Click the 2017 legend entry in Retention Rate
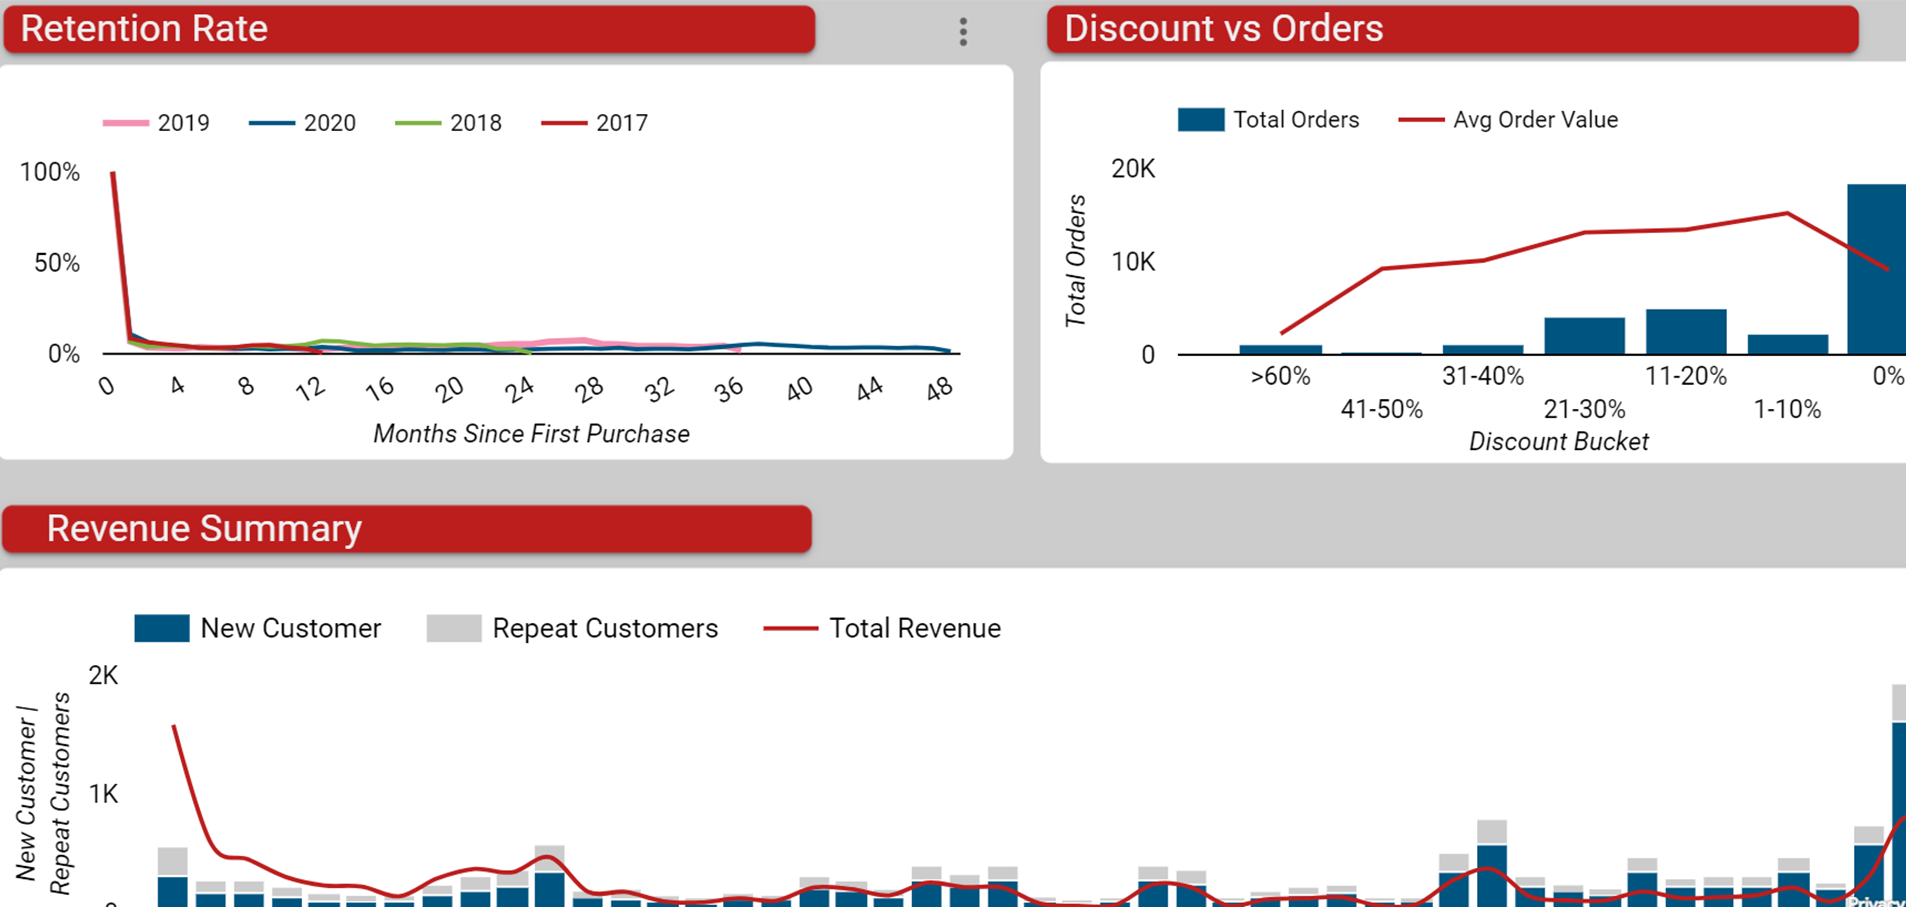Image resolution: width=1906 pixels, height=907 pixels. (x=595, y=123)
